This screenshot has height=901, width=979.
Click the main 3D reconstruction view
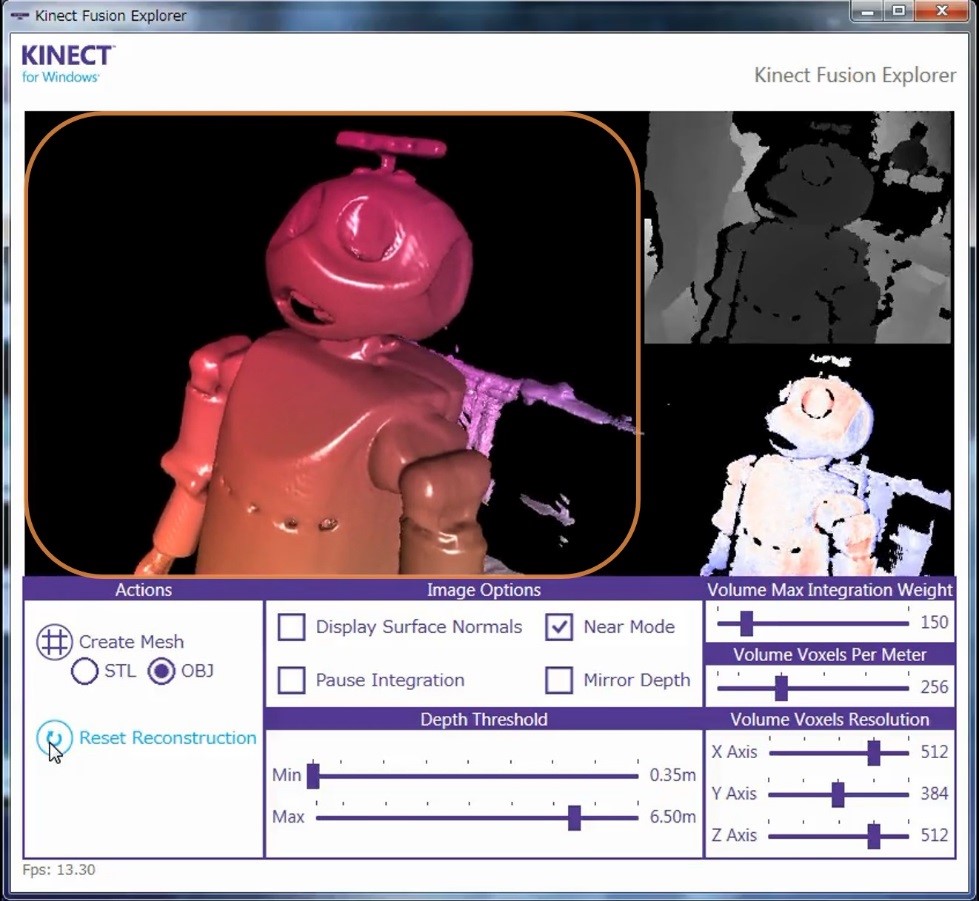[332, 343]
